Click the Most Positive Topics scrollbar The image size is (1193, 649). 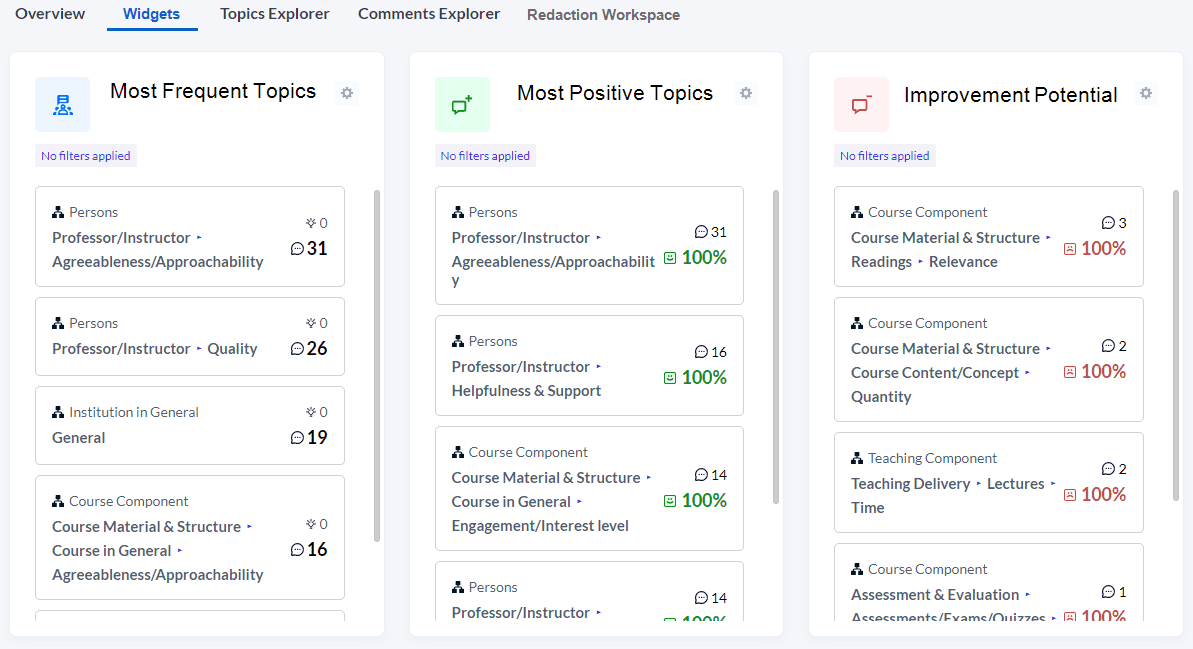(x=776, y=345)
